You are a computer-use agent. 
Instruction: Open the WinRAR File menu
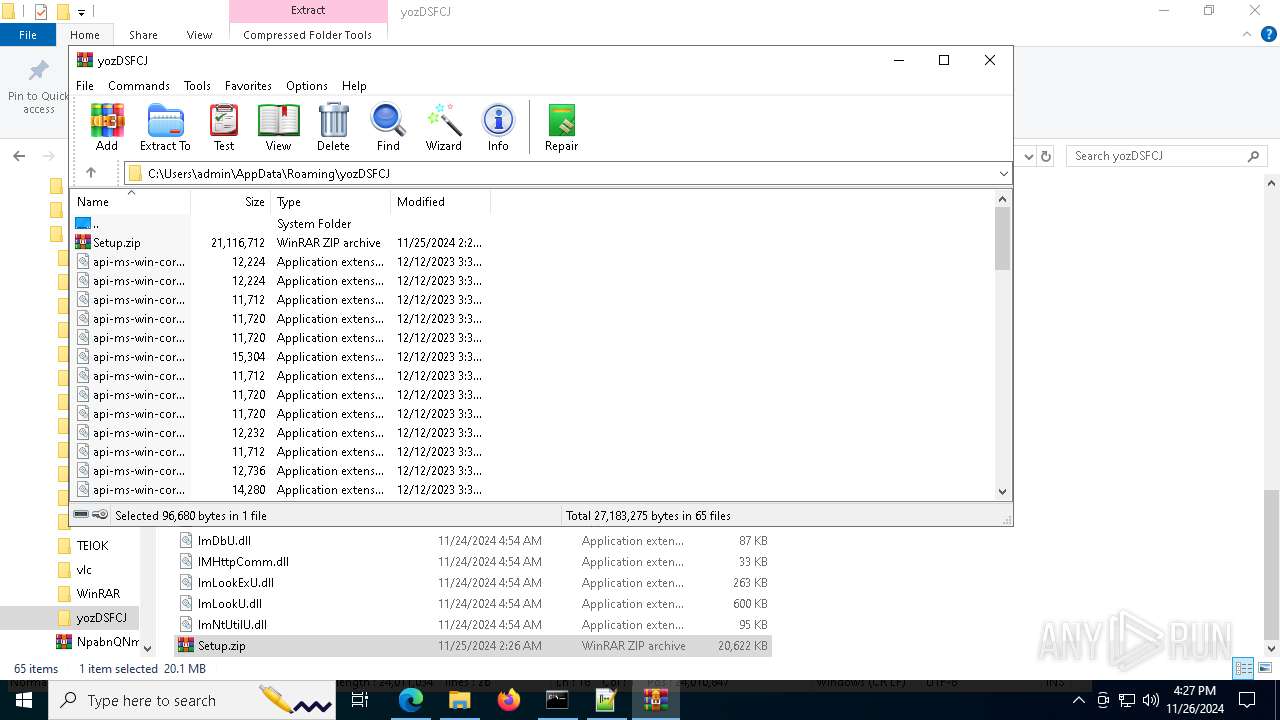85,86
